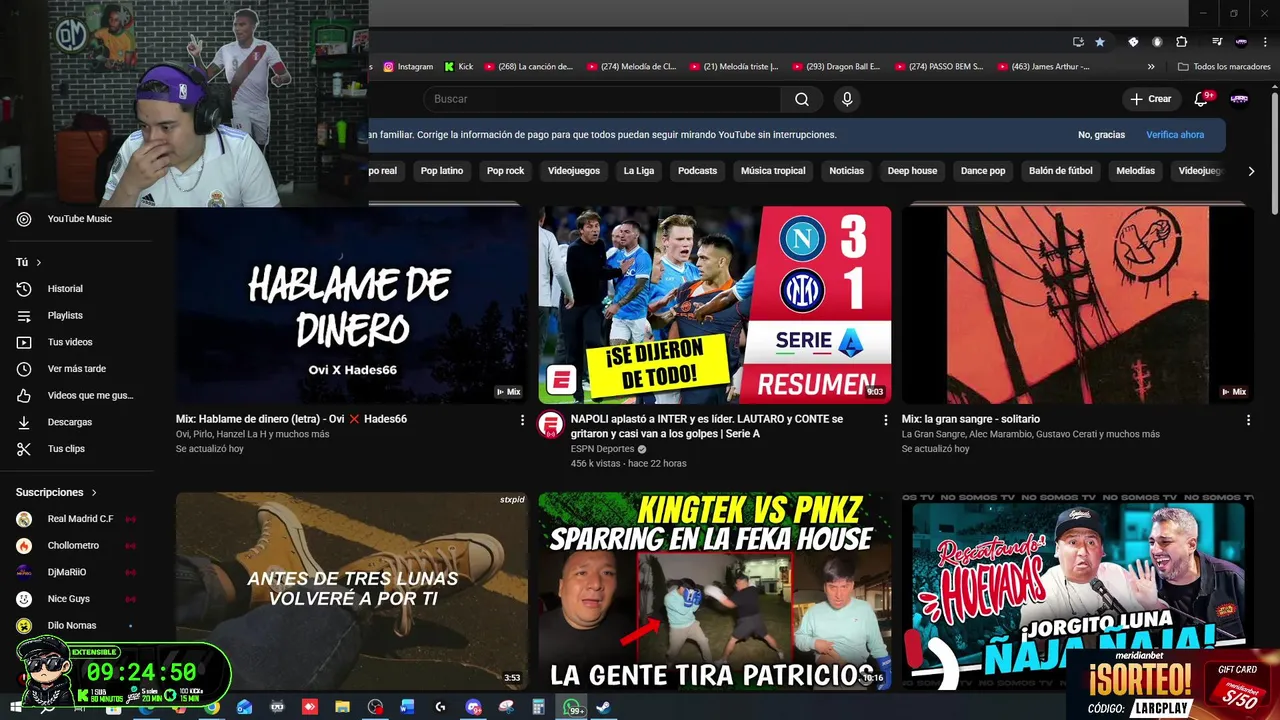Click the WhatsApp icon in the taskbar
The image size is (1280, 720).
coord(572,707)
